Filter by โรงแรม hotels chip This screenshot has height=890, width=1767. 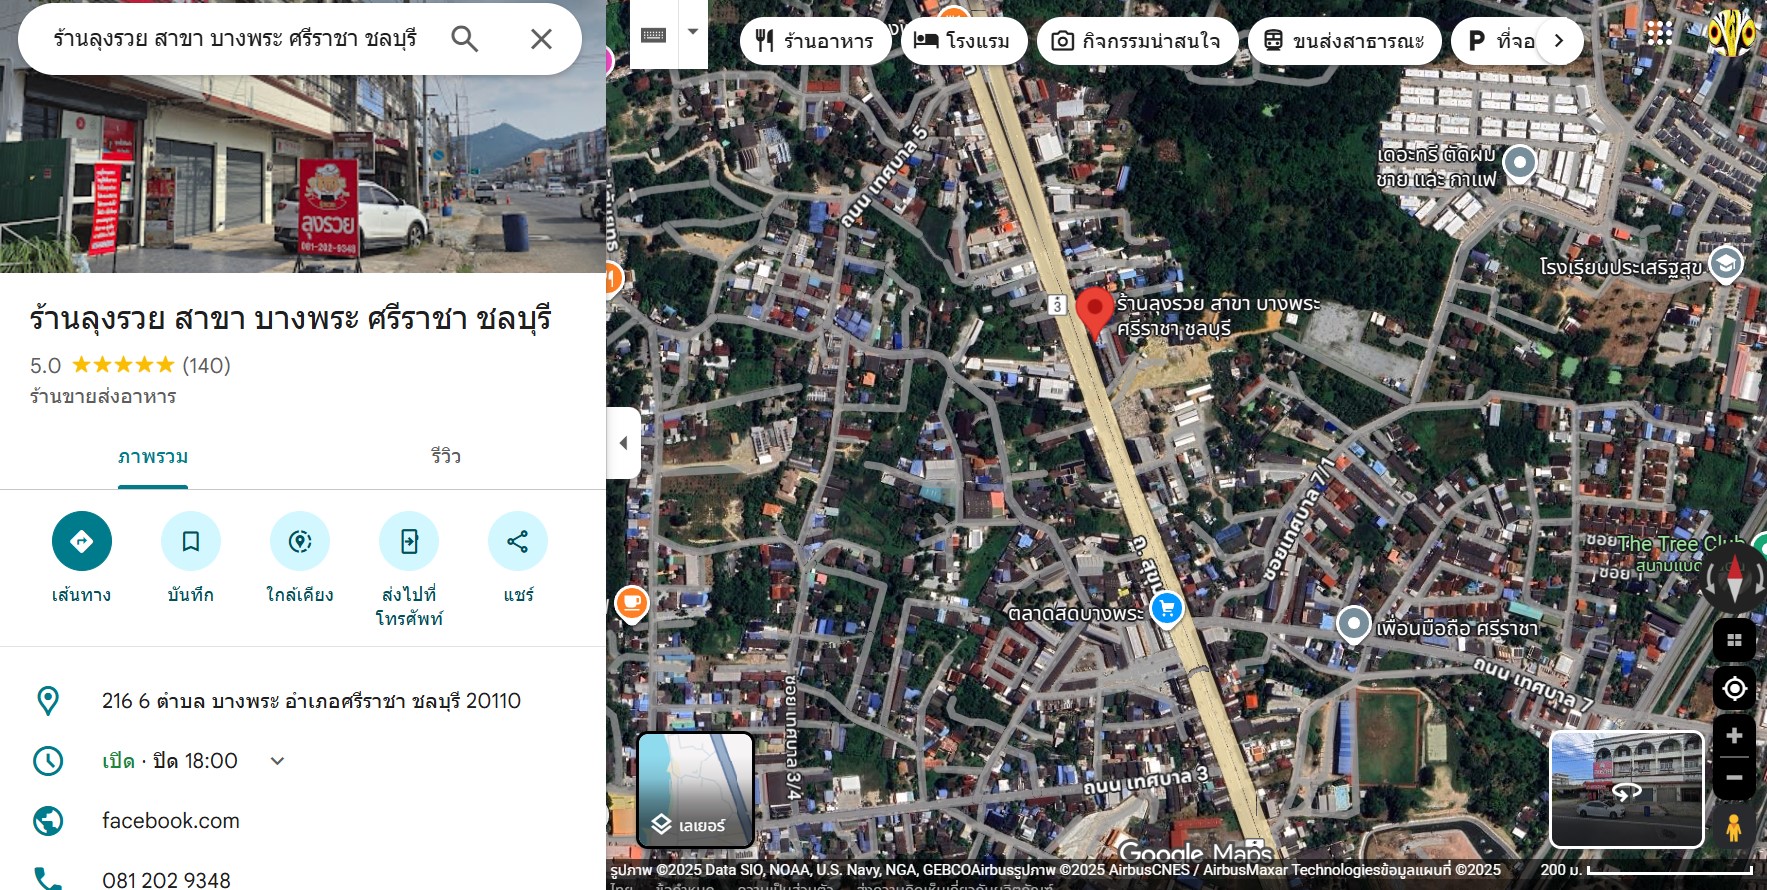point(963,41)
